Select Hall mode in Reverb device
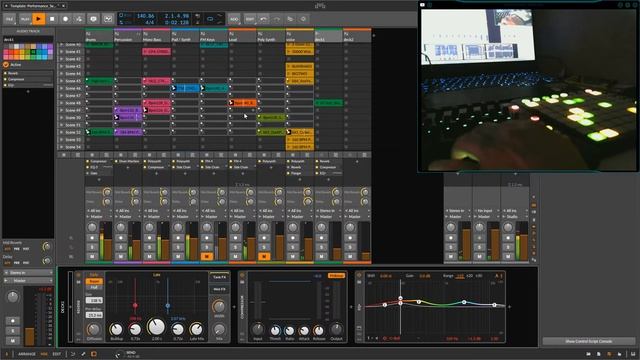Screen dimensions: 640x360 (94, 287)
